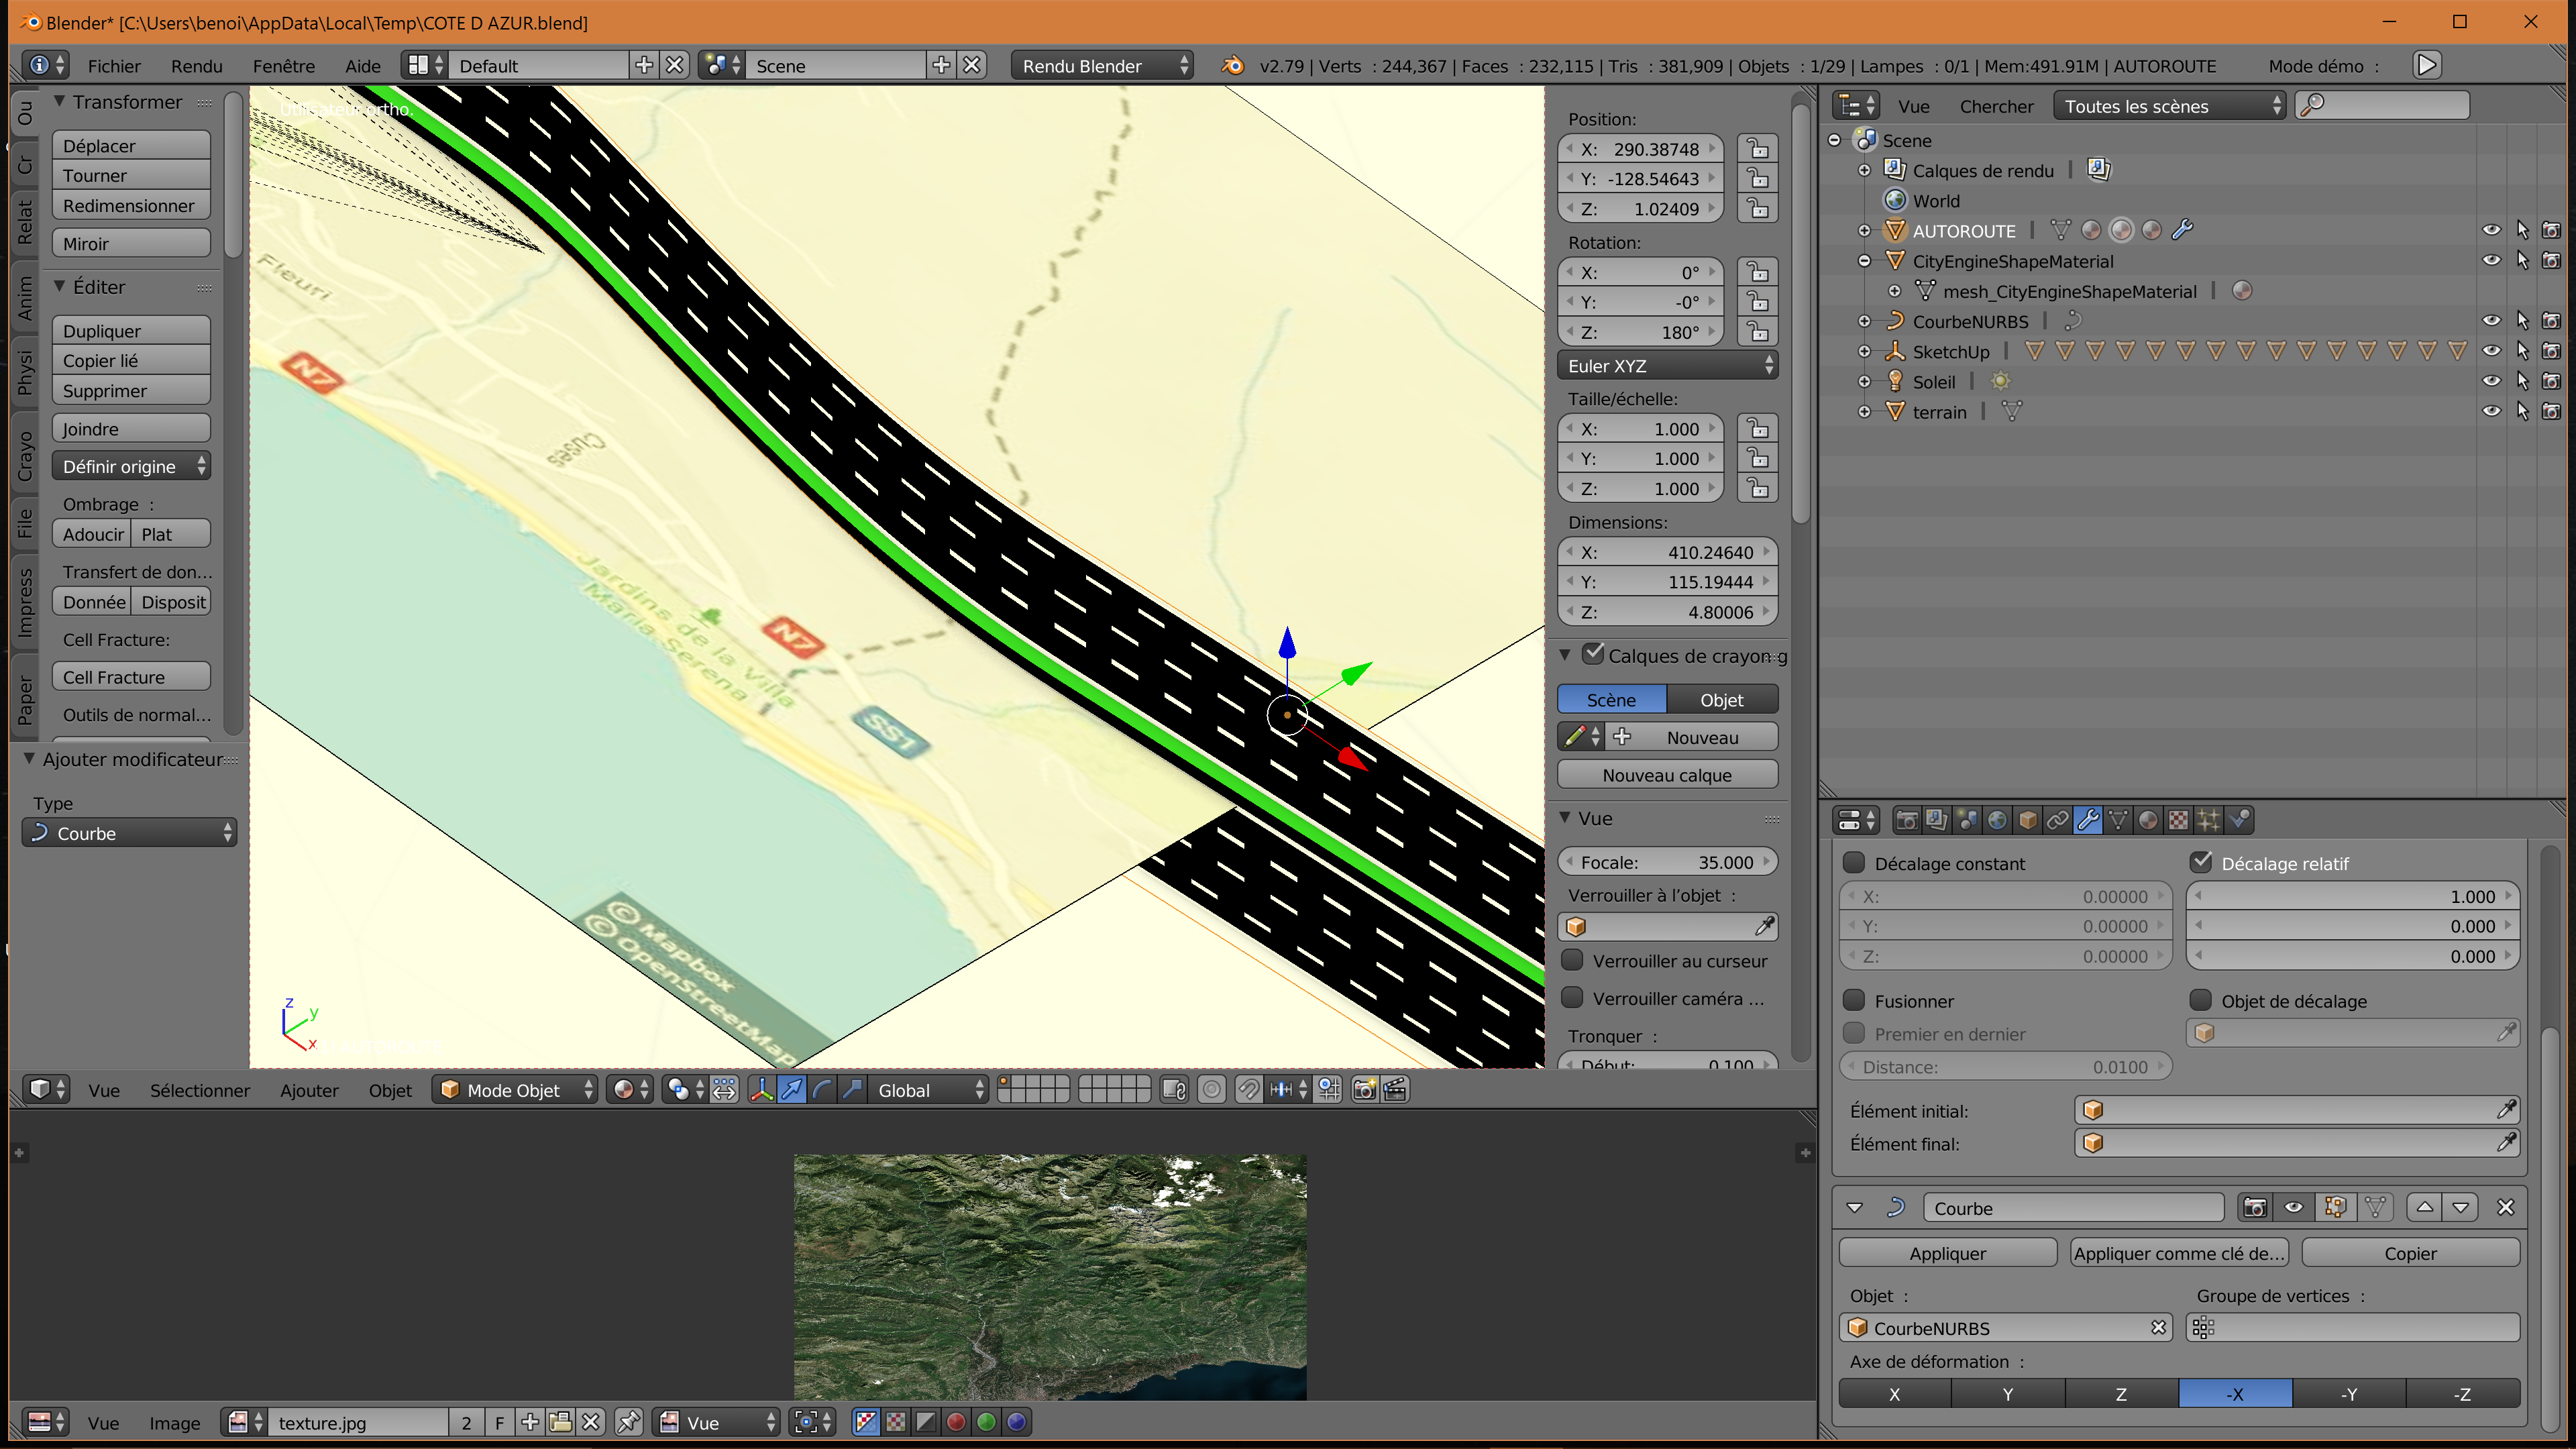Show red channel in image editor
Screen dimensions: 2576x1449
[x=956, y=1422]
